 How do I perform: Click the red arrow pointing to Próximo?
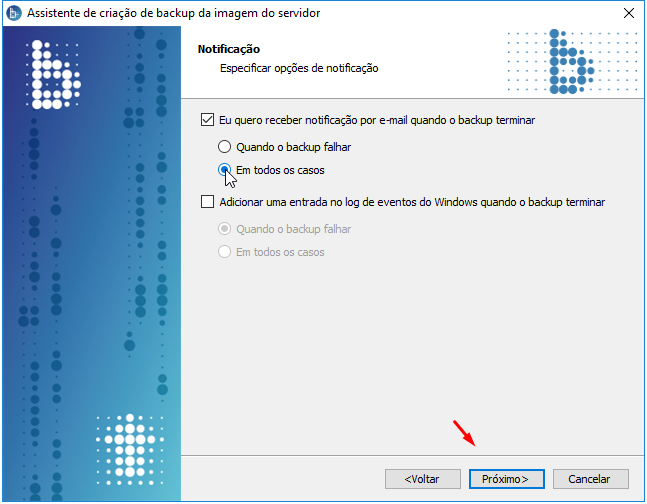pos(464,433)
